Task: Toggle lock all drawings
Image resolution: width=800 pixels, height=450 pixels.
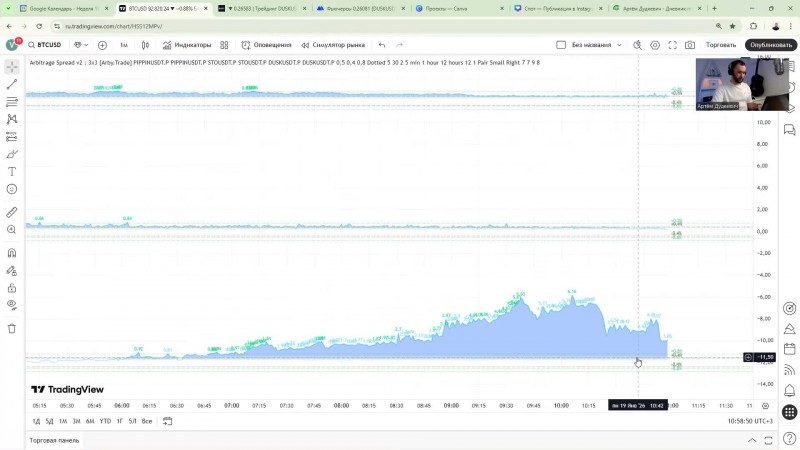Action: pyautogui.click(x=12, y=288)
